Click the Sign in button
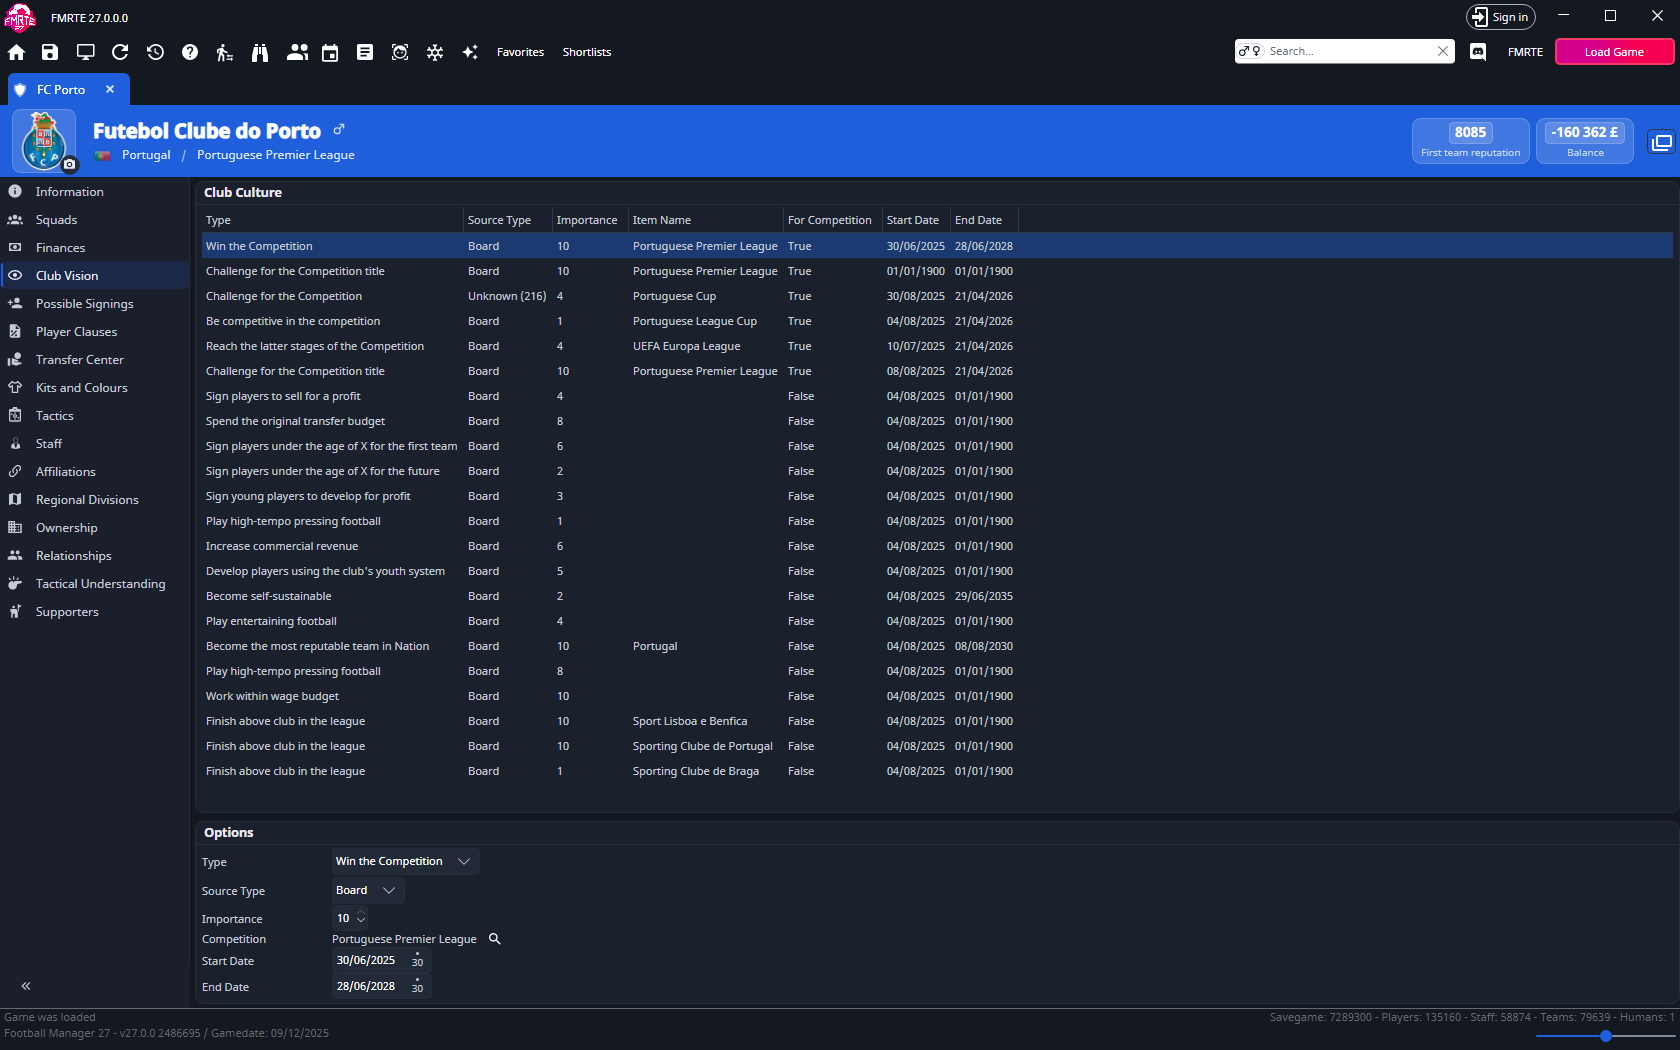Image resolution: width=1680 pixels, height=1050 pixels. 1500,17
